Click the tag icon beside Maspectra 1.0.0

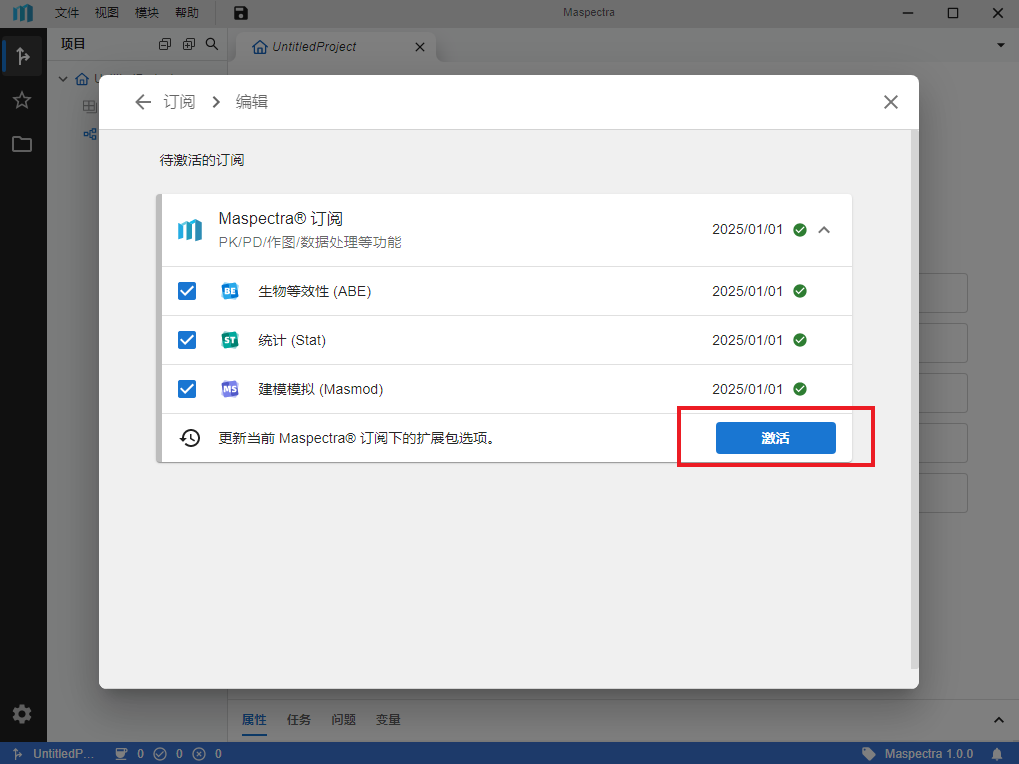[x=869, y=754]
